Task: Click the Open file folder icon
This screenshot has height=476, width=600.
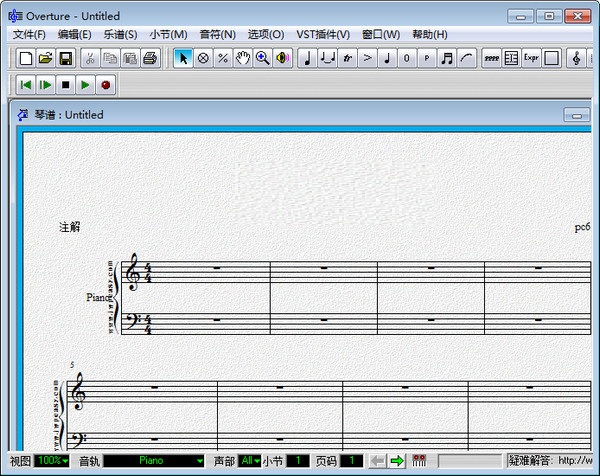Action: pyautogui.click(x=45, y=59)
